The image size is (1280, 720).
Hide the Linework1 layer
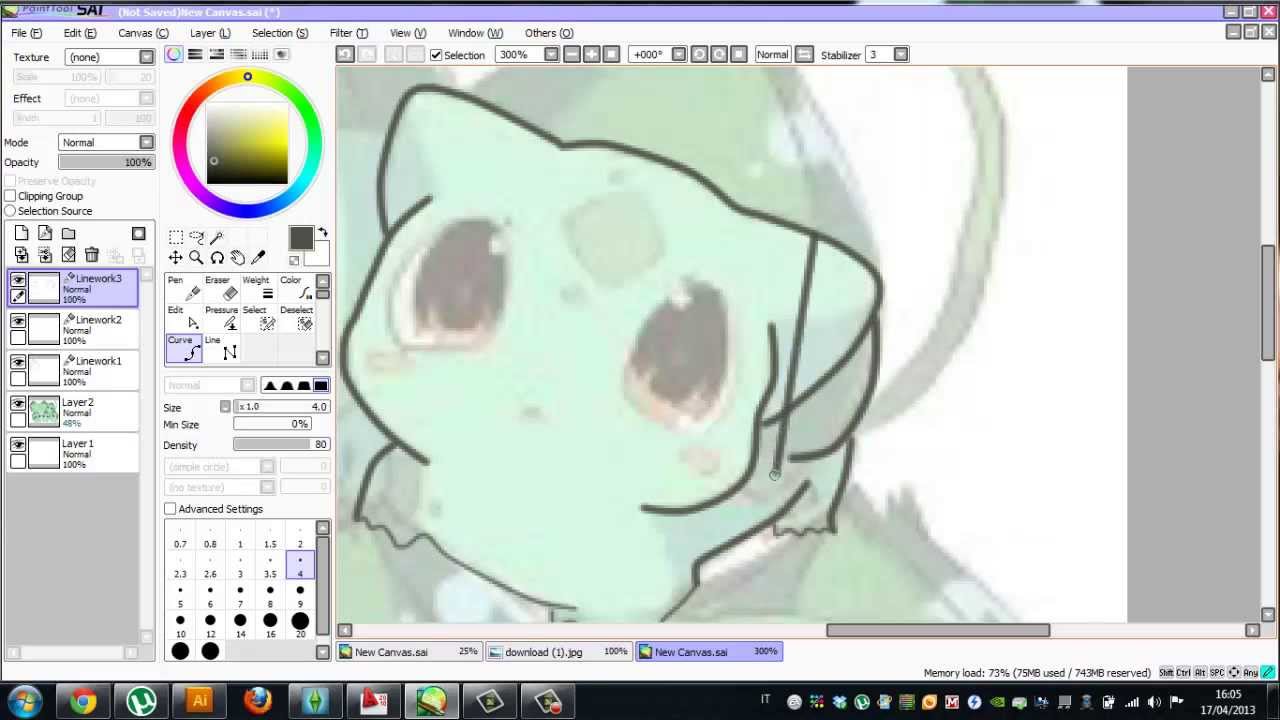[18, 362]
